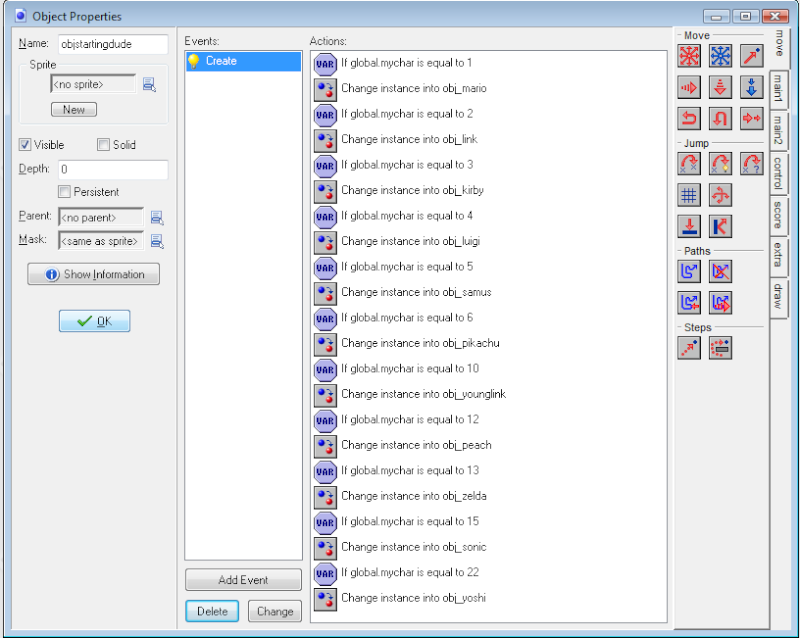
Task: Click the Depth input field
Action: [x=113, y=169]
